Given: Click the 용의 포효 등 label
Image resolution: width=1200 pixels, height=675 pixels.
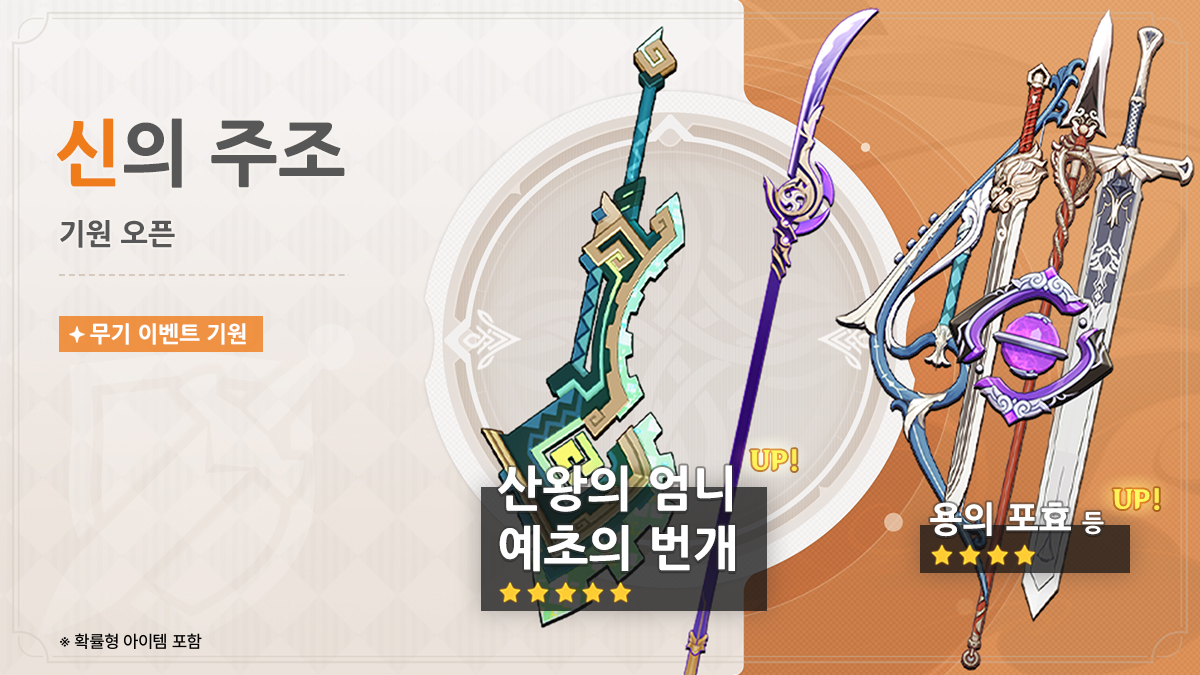Looking at the screenshot, I should pyautogui.click(x=1015, y=519).
